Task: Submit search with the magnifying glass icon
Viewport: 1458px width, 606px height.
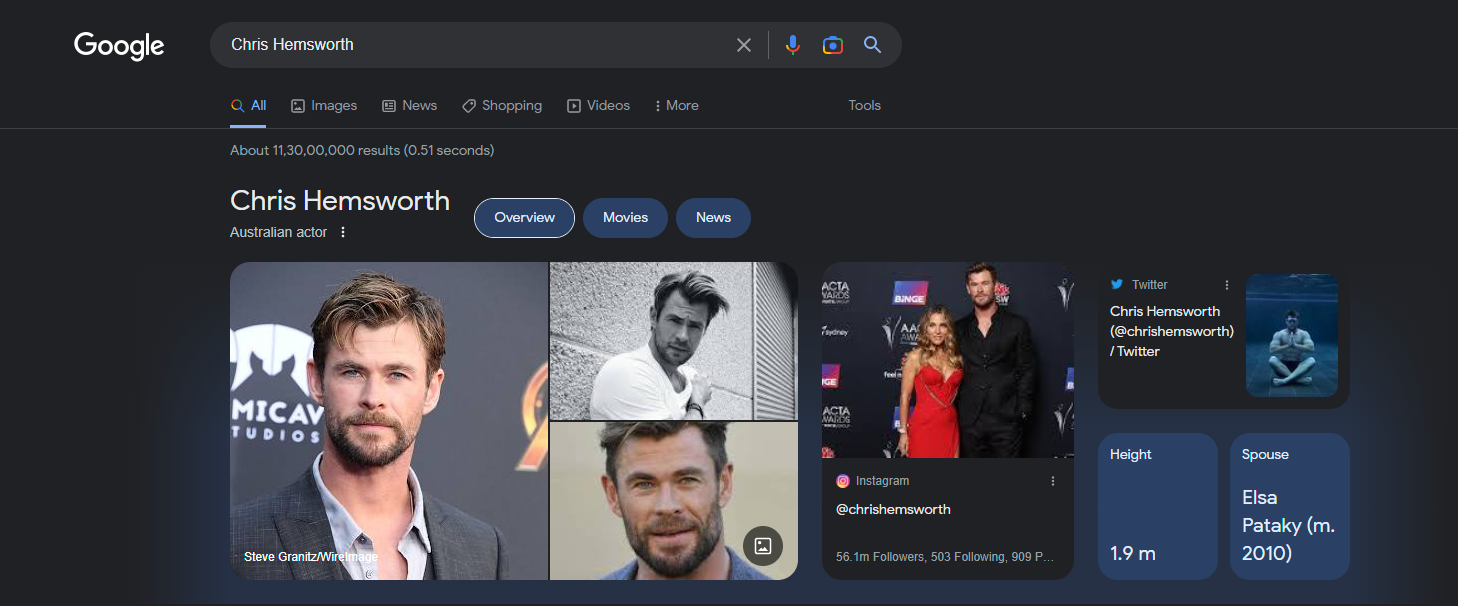Action: tap(873, 45)
